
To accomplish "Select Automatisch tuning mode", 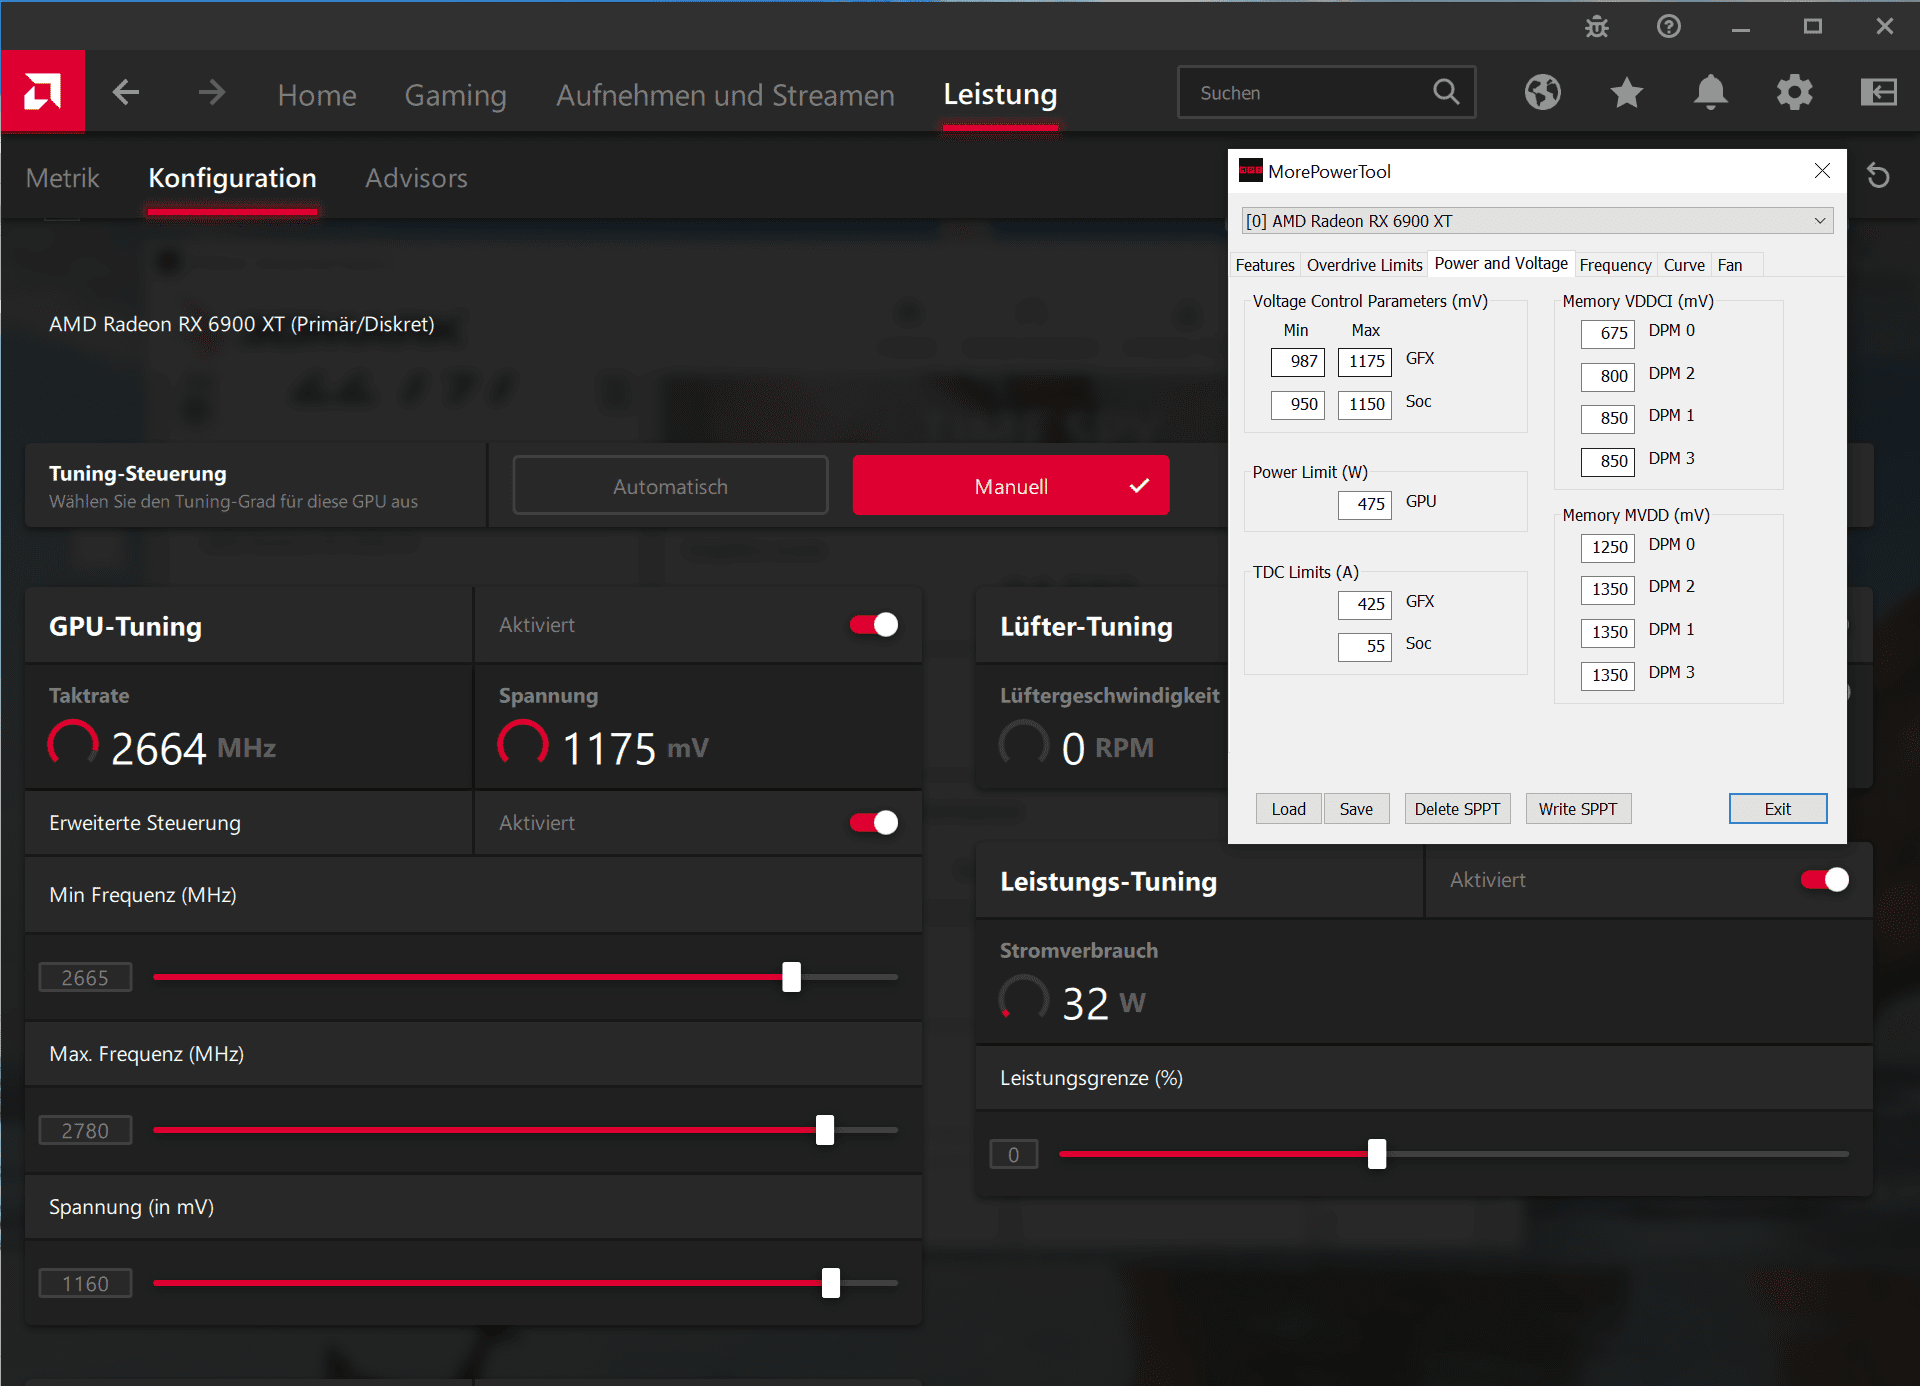I will [670, 486].
